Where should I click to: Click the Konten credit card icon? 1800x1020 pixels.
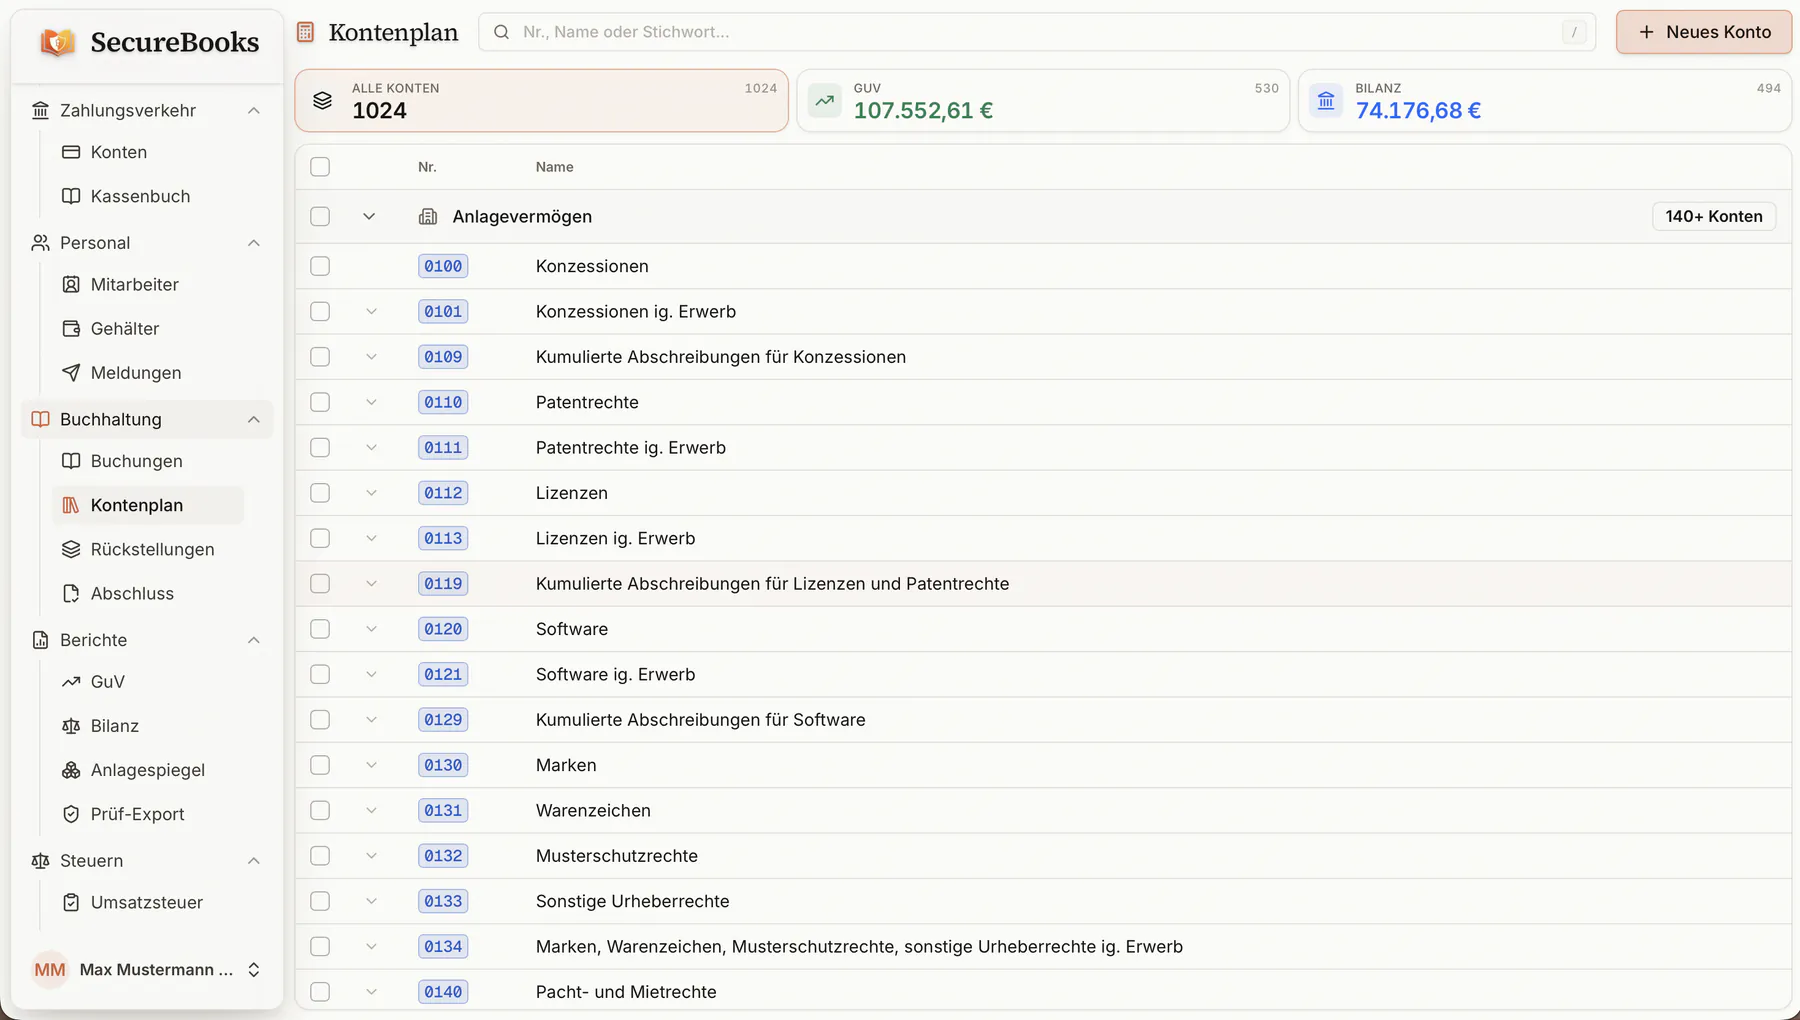[71, 152]
